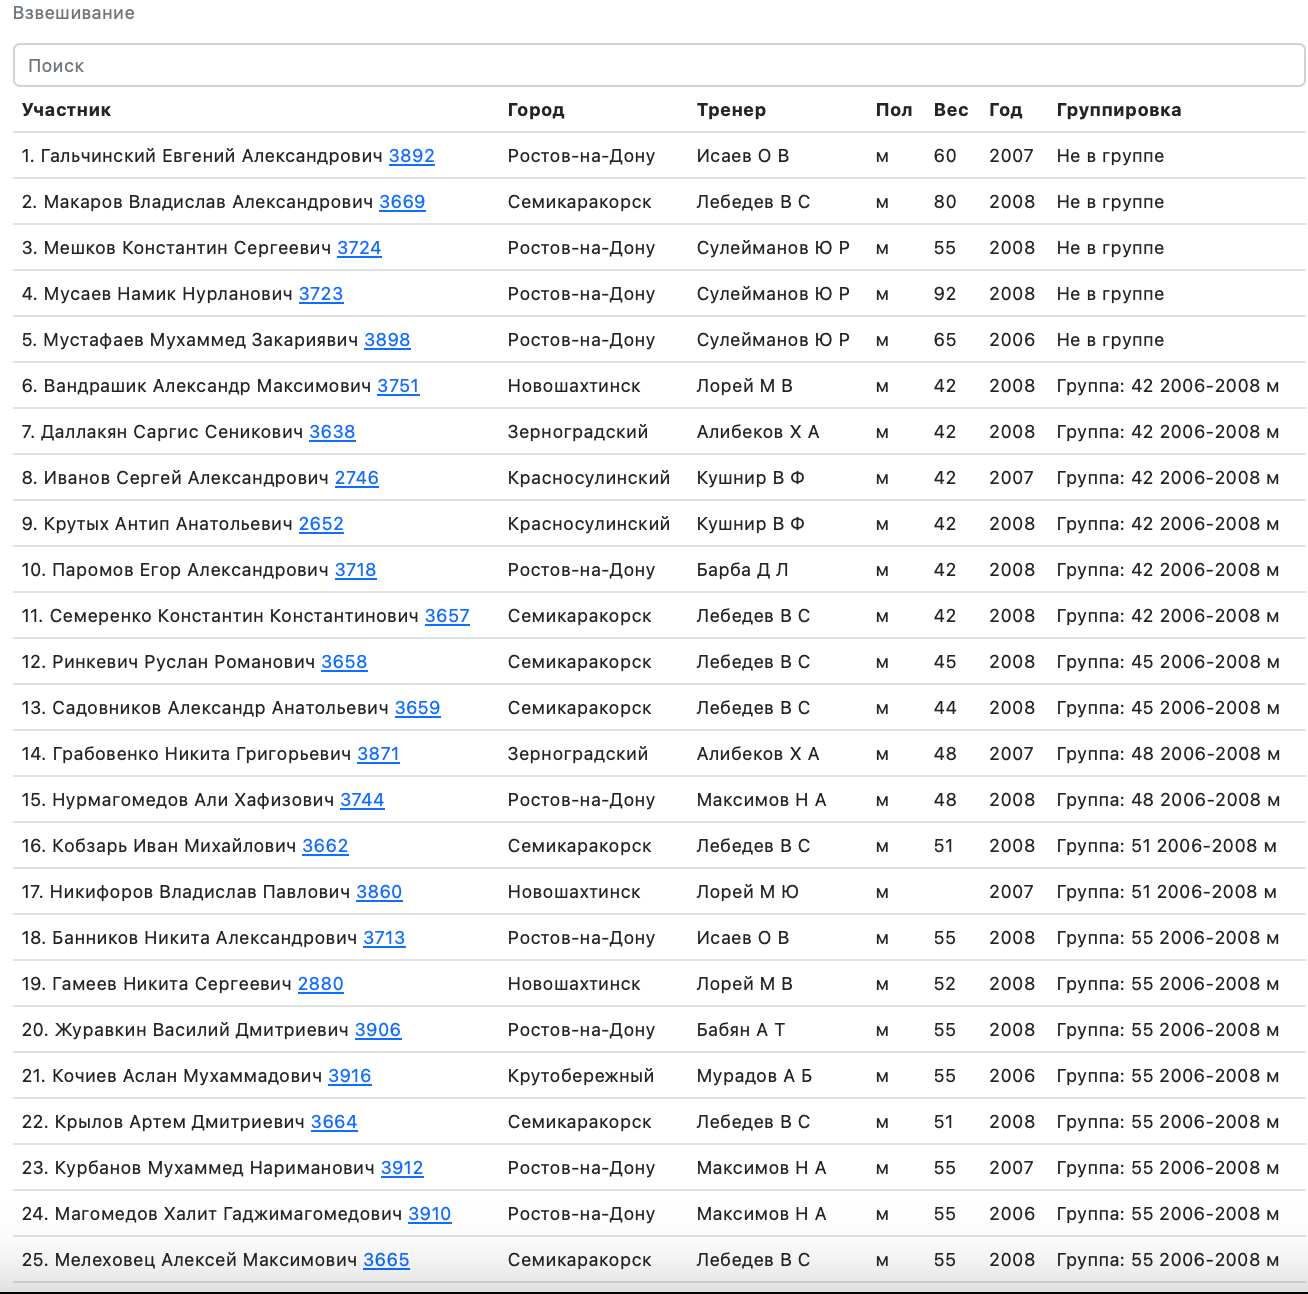1308x1294 pixels.
Task: Follow link 3916 for Кочиев Аслан
Action: (x=350, y=1076)
